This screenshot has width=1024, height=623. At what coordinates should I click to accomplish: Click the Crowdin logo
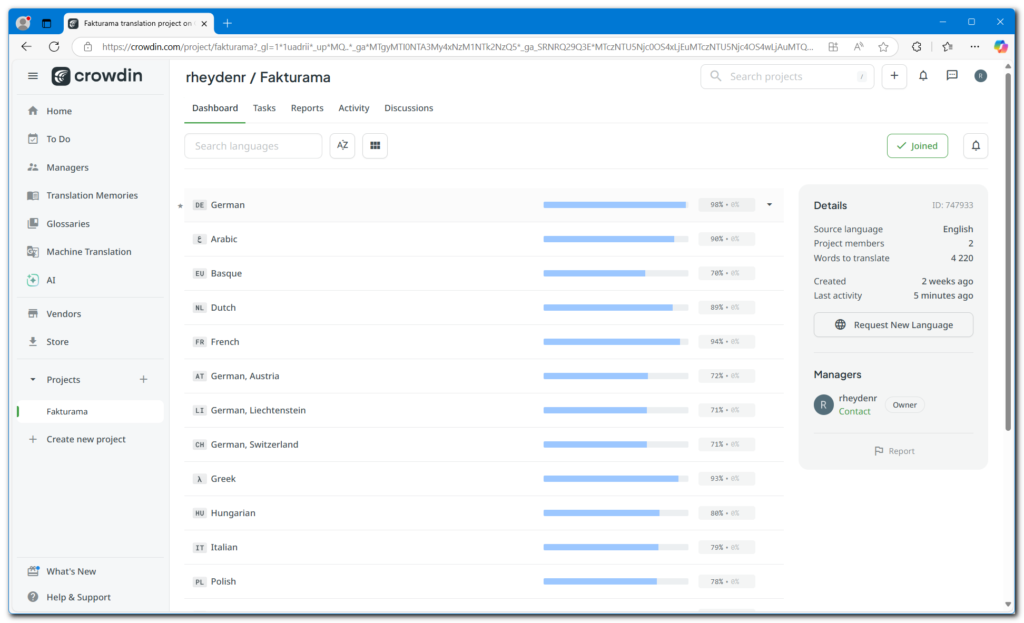click(x=97, y=76)
